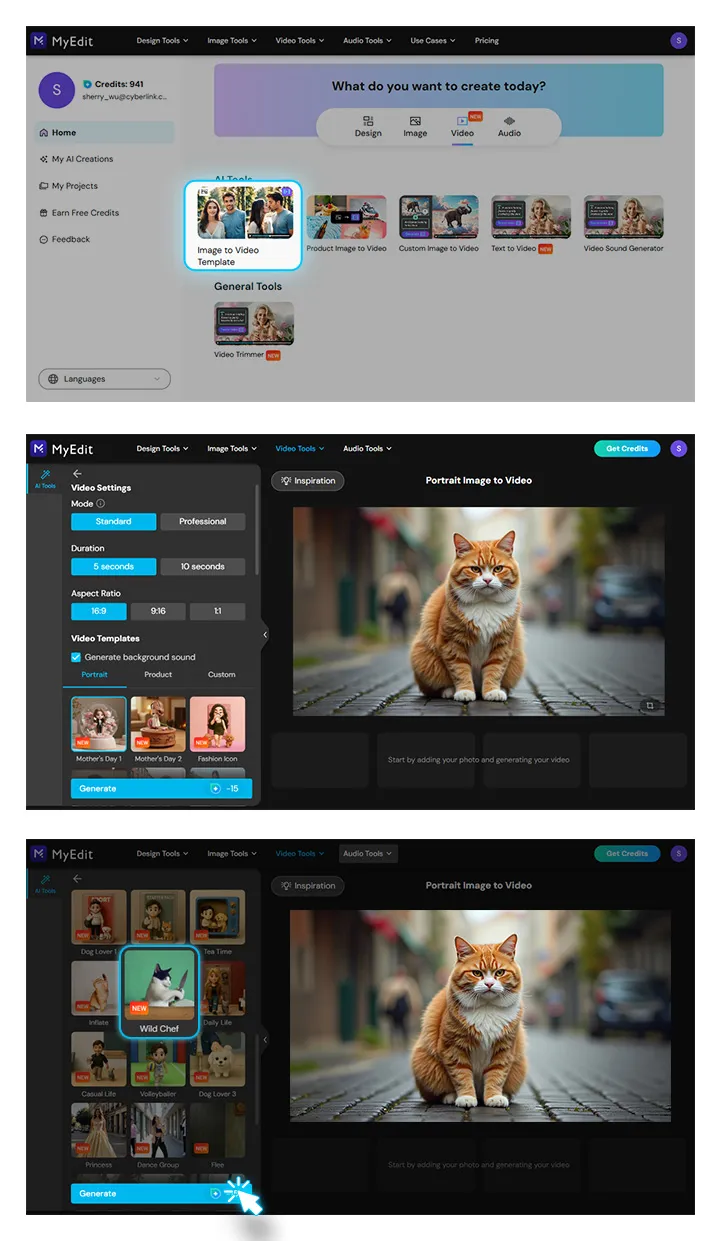Select 9:16 aspect ratio

[x=158, y=611]
